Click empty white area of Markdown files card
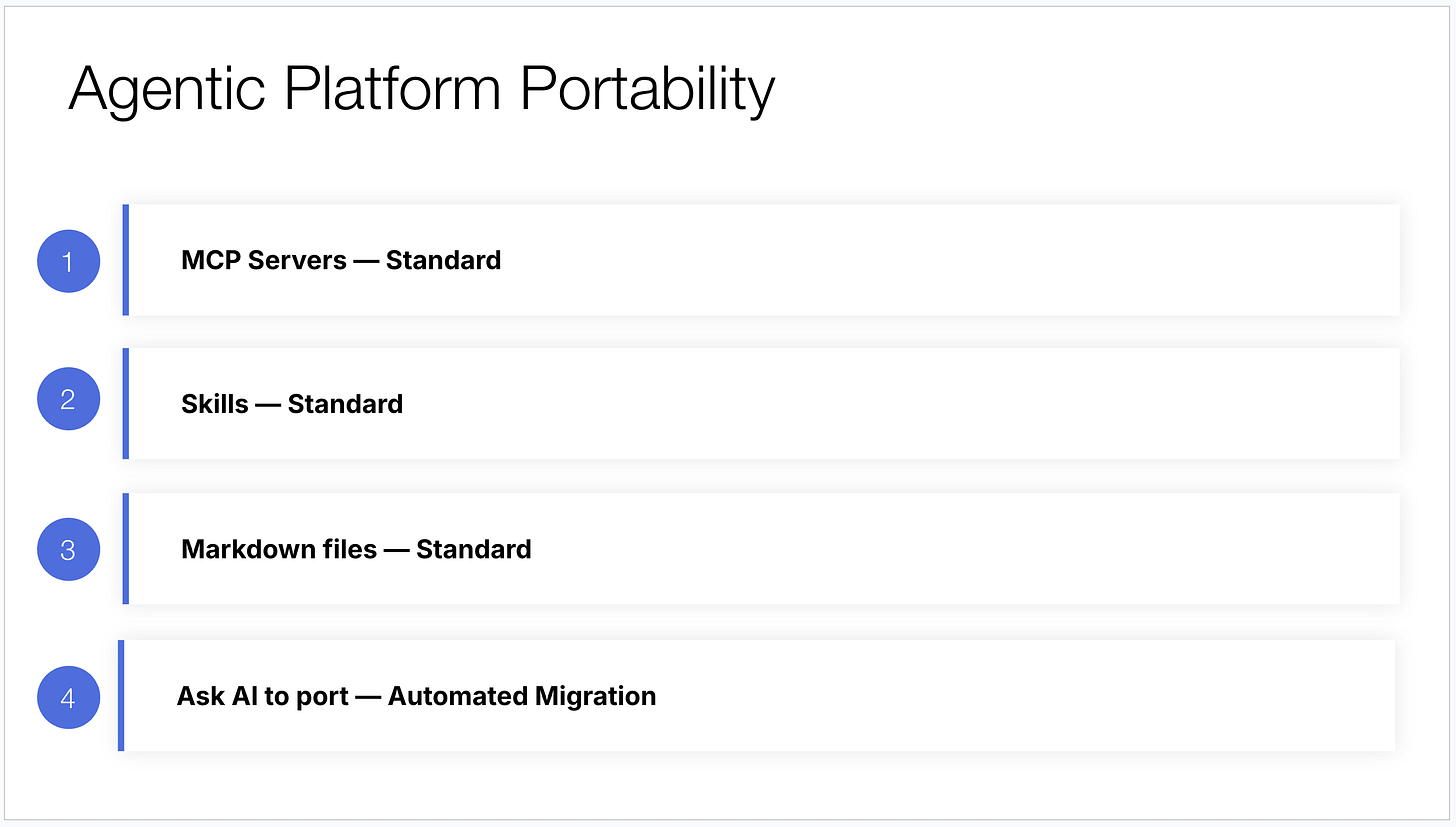 pos(960,549)
